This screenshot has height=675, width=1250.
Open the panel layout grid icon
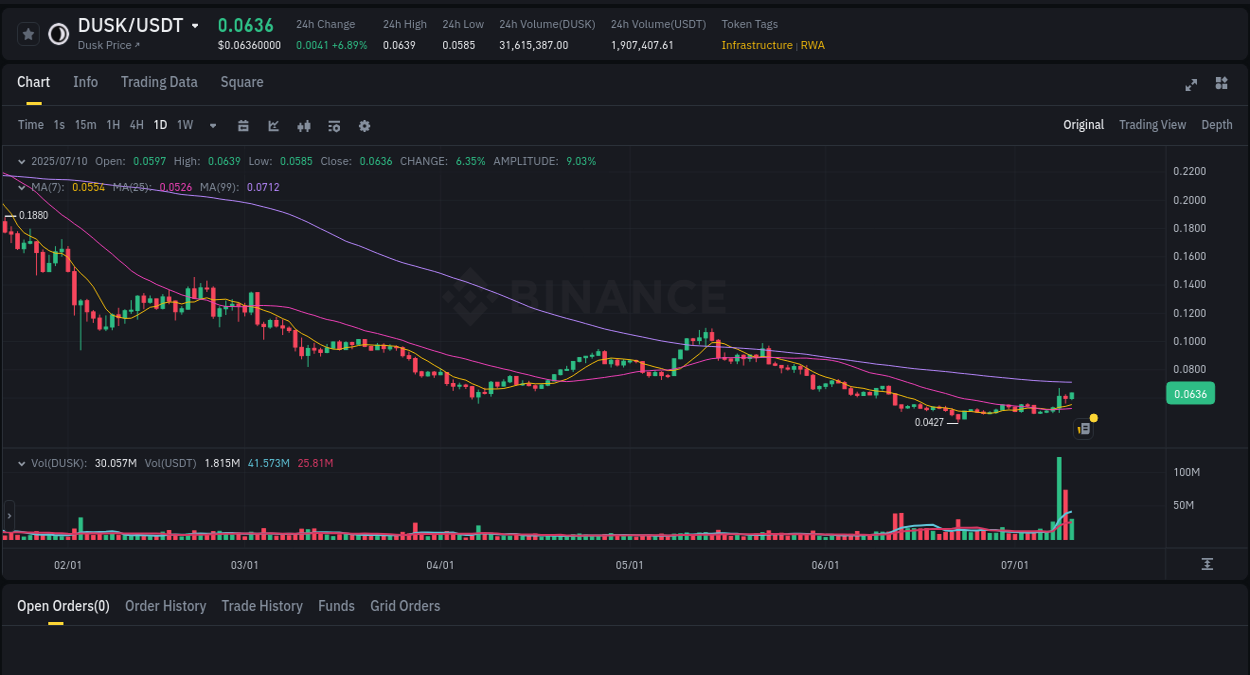coord(1221,85)
